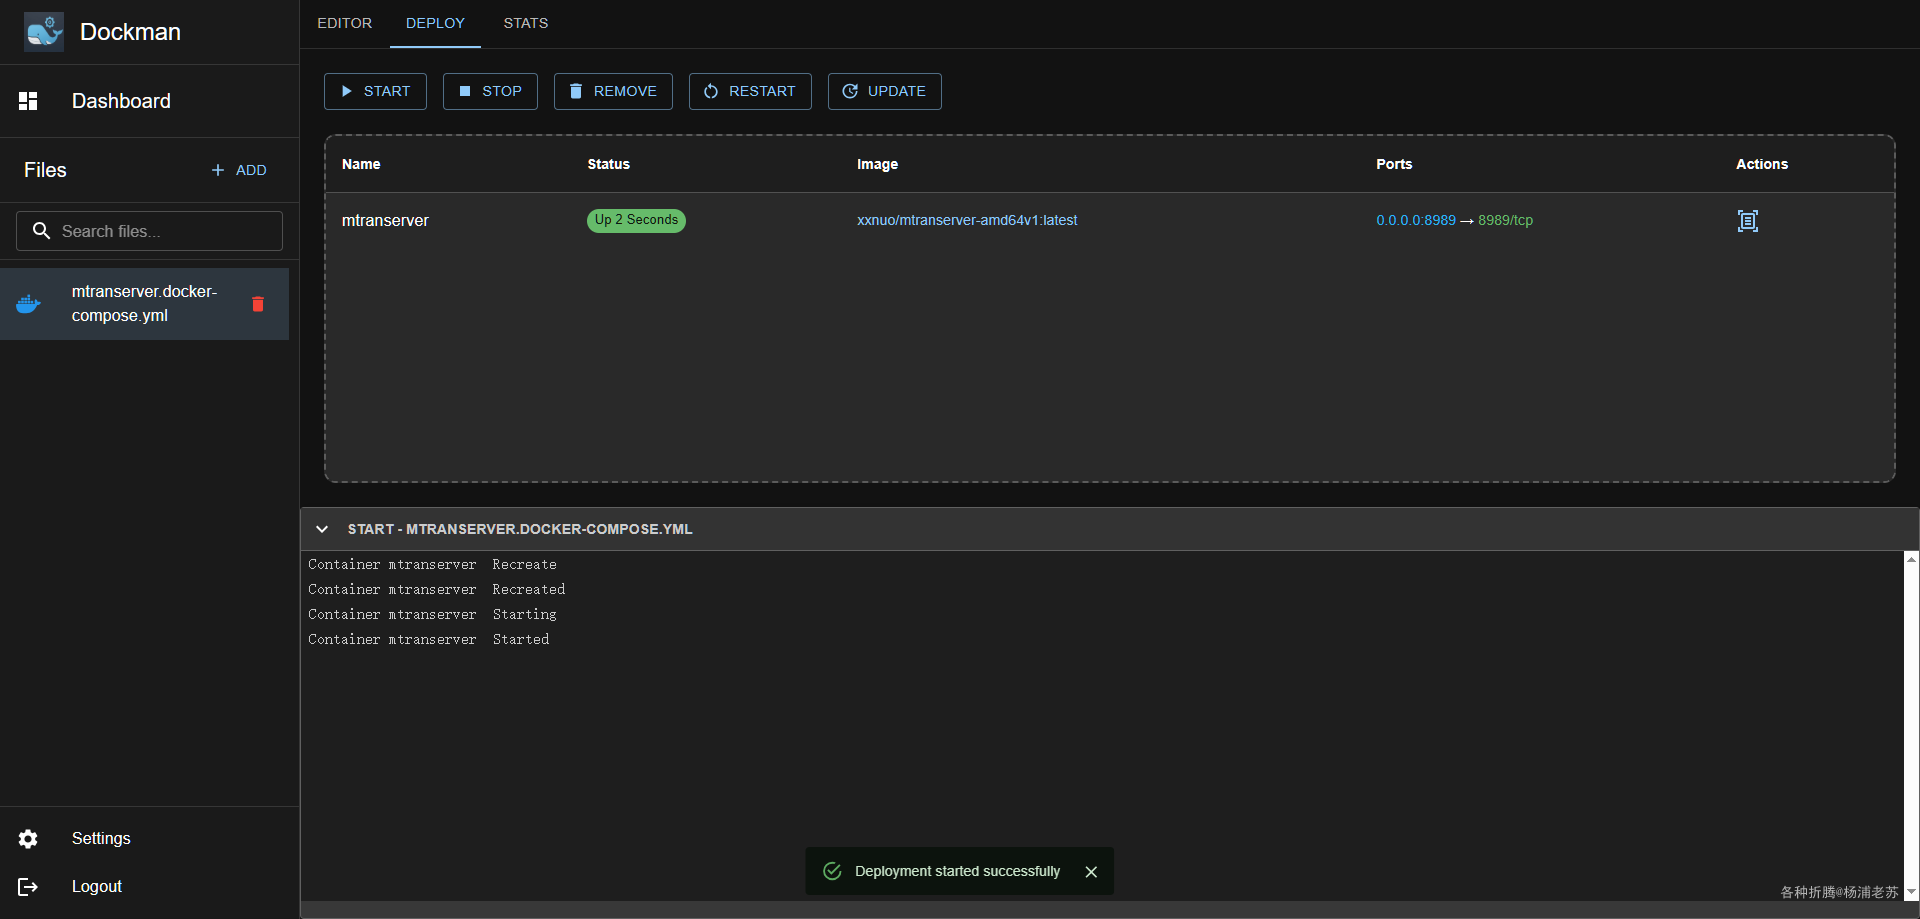Click the 'Started' log line
This screenshot has height=919, width=1920.
429,639
